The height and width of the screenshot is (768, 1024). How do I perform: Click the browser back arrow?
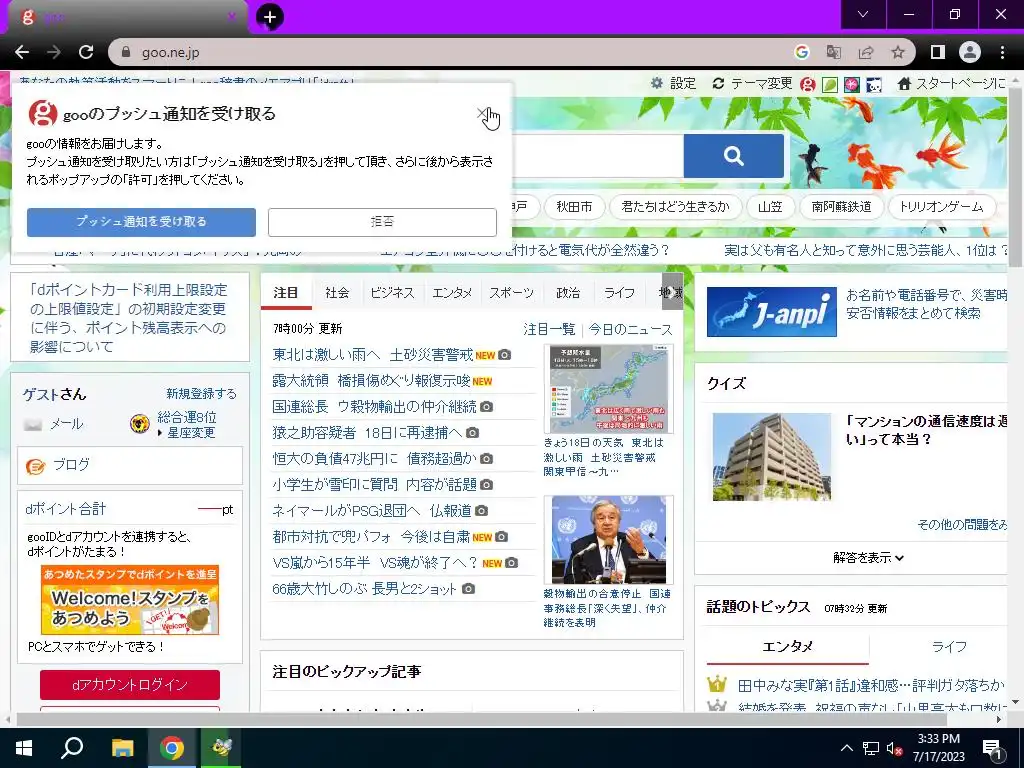click(x=22, y=52)
